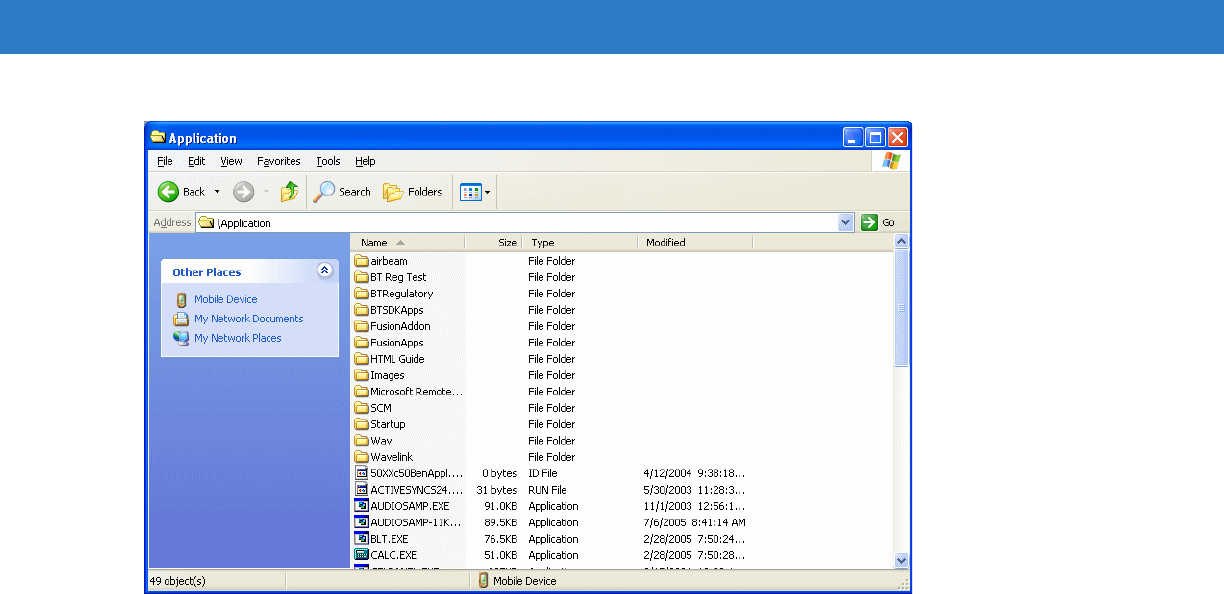Select the BT Reg Test folder icon
Image resolution: width=1224 pixels, height=594 pixels.
click(362, 277)
